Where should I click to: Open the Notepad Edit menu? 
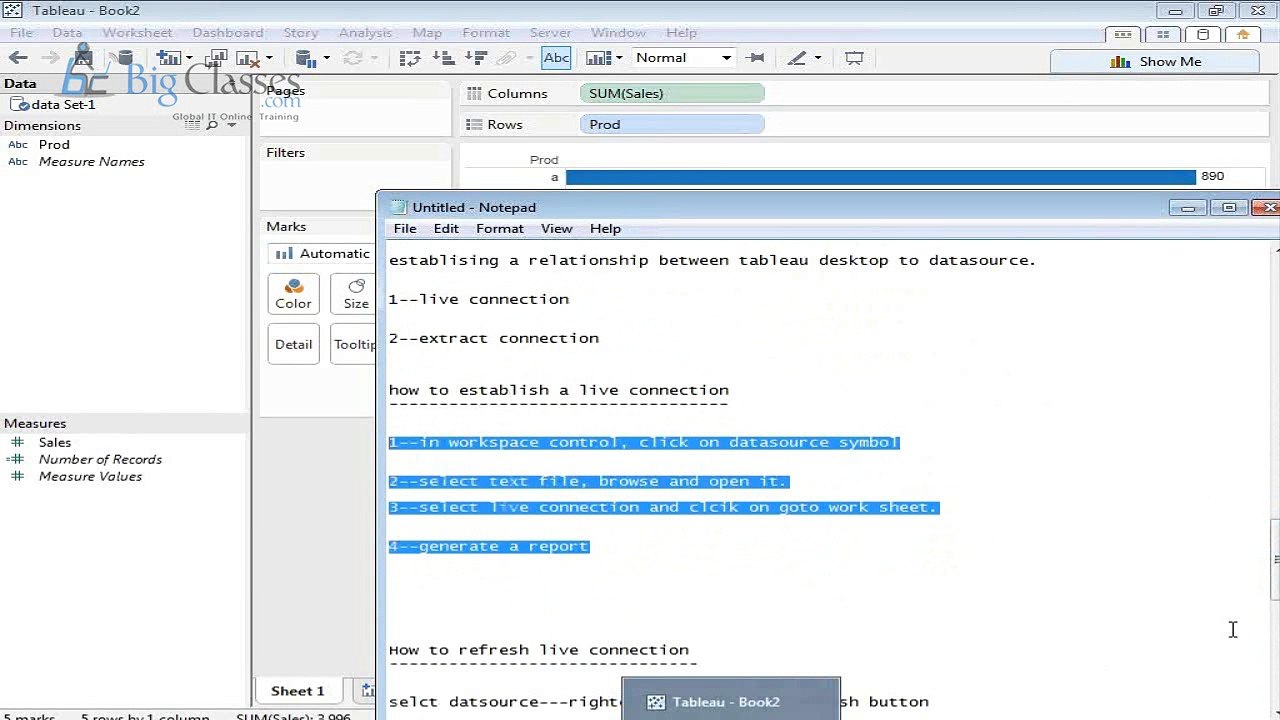coord(446,228)
